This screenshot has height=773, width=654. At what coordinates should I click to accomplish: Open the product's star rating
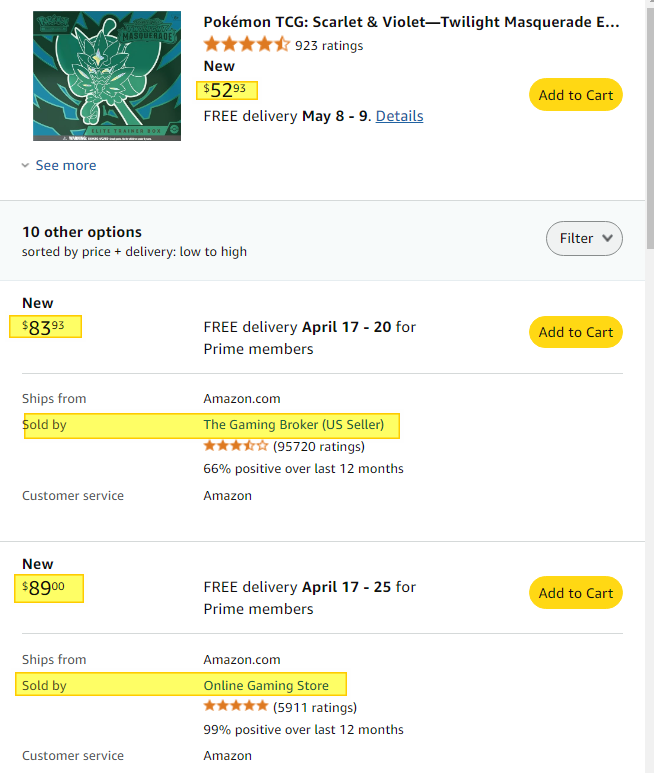coord(247,44)
